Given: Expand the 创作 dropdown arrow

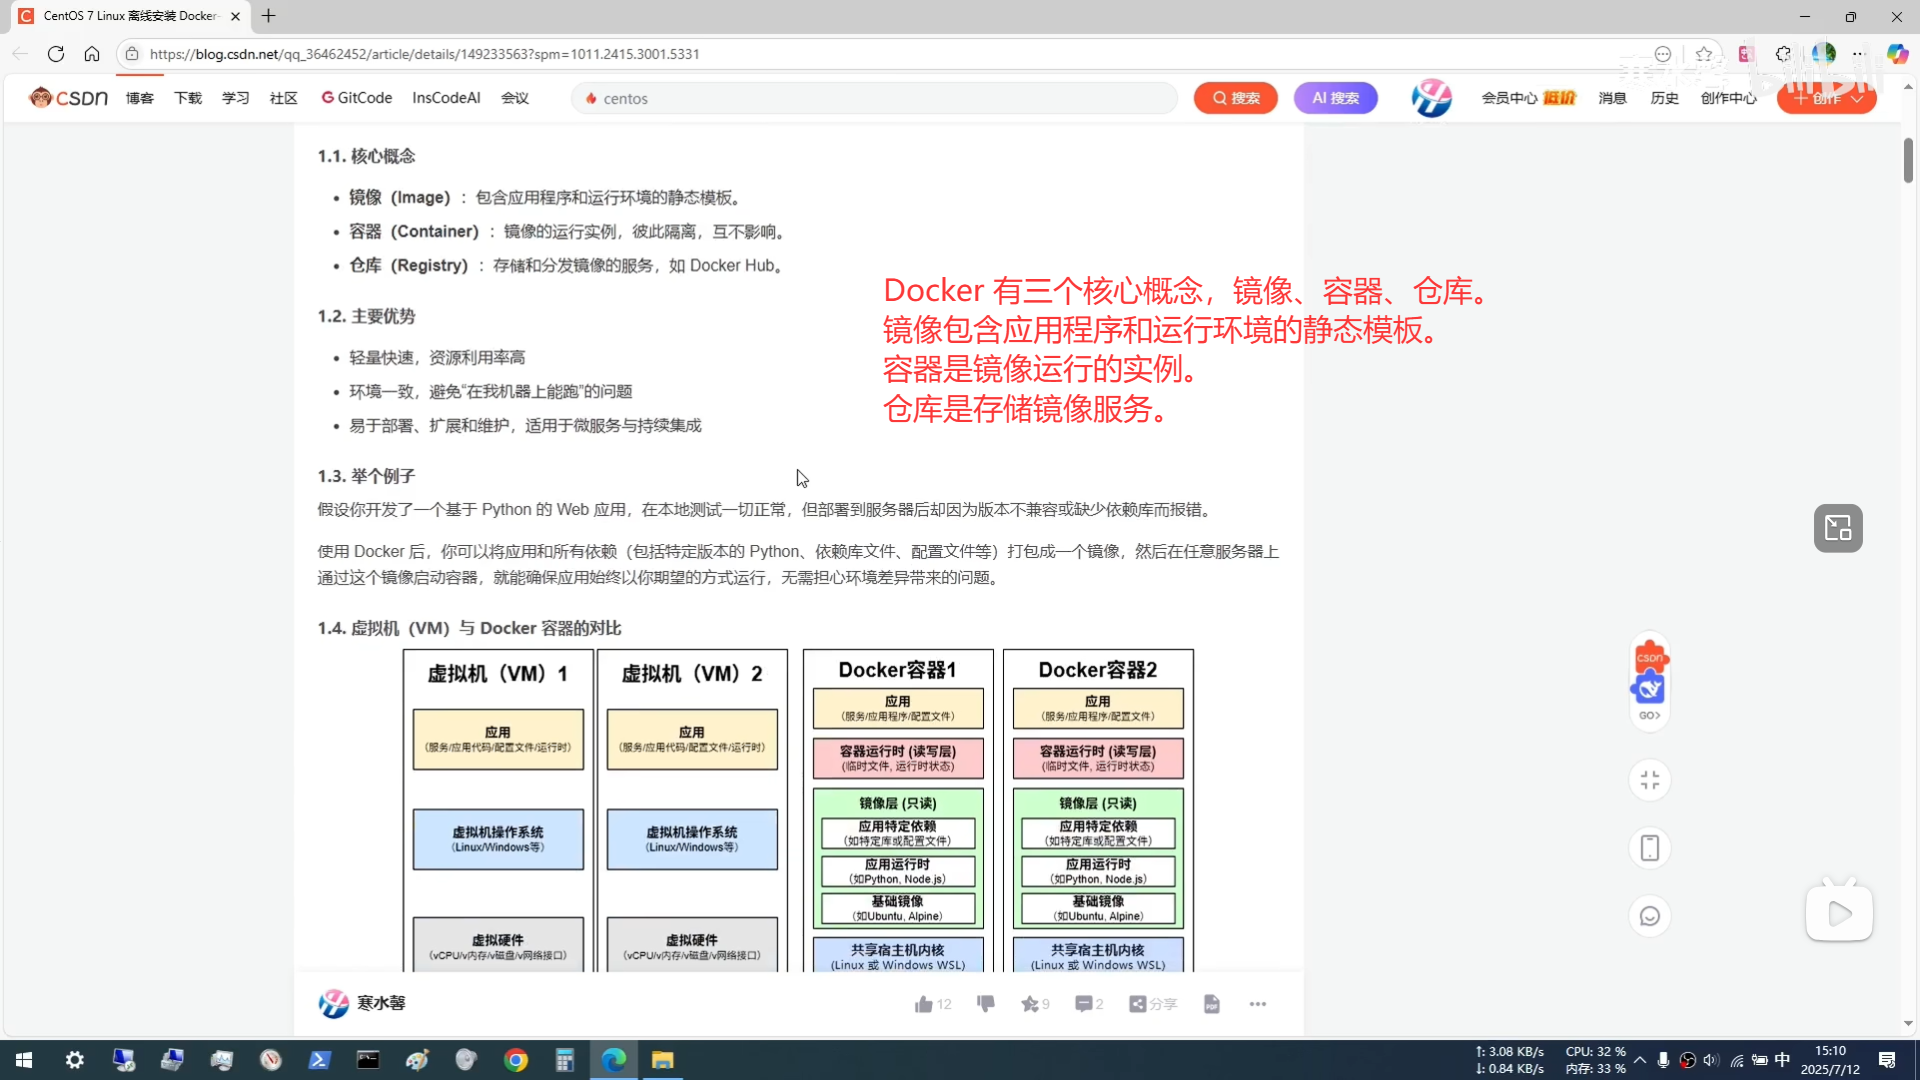Looking at the screenshot, I should (x=1857, y=99).
